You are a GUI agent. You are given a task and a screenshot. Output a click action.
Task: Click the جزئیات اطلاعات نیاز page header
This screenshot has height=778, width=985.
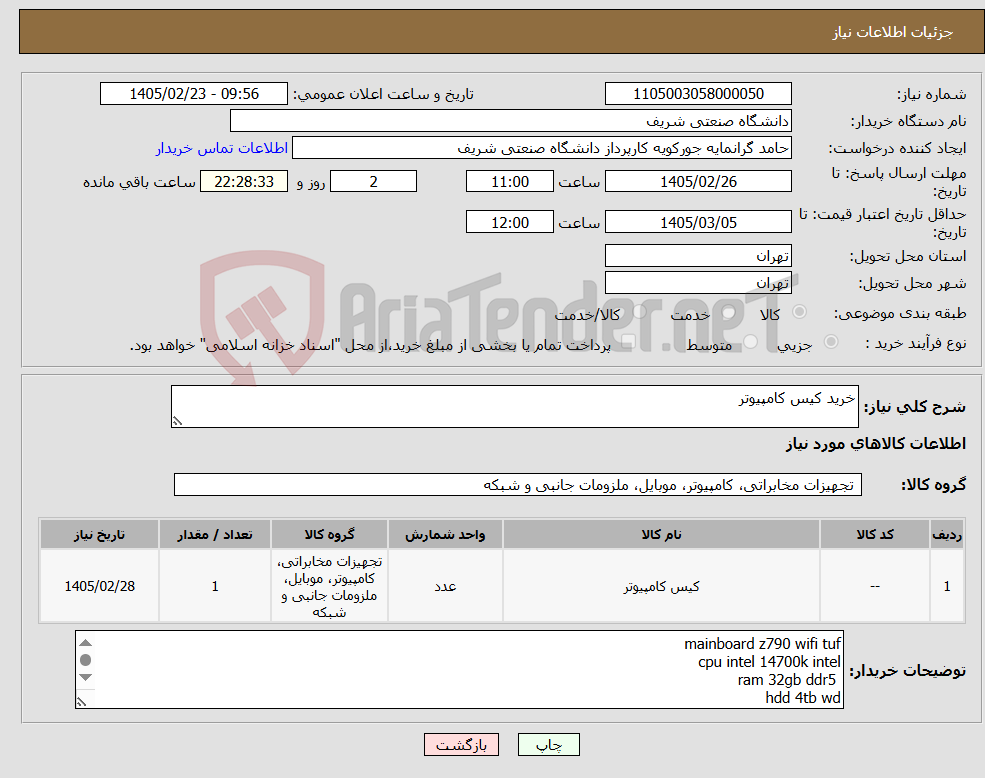tap(892, 32)
